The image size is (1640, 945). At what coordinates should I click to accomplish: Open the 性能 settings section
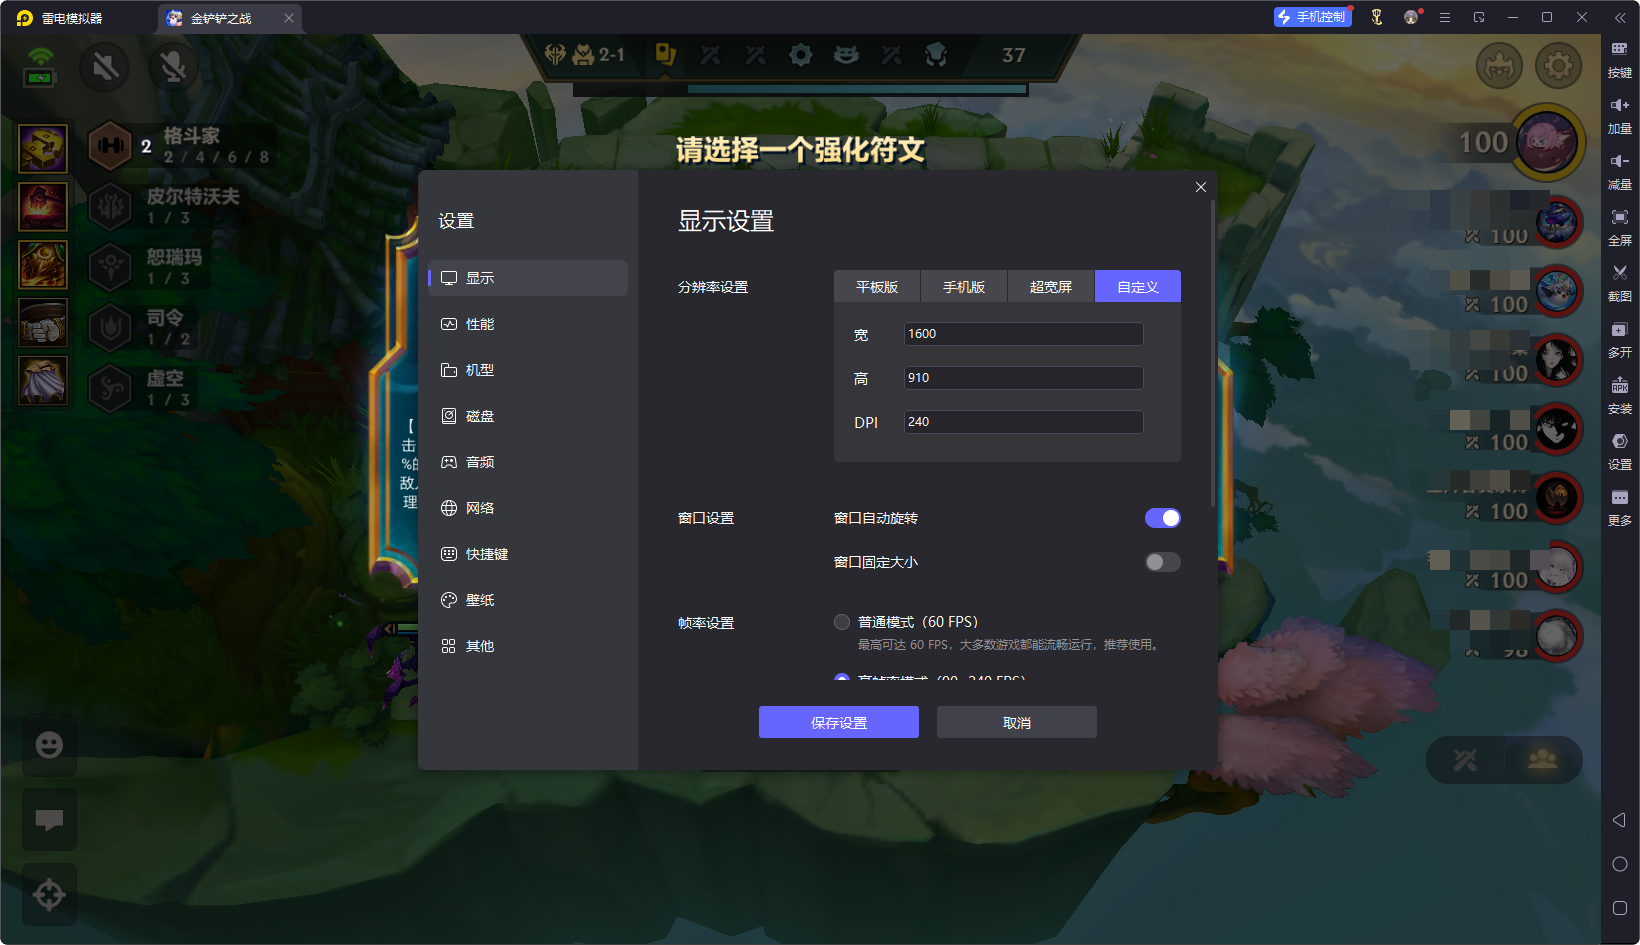(x=528, y=324)
